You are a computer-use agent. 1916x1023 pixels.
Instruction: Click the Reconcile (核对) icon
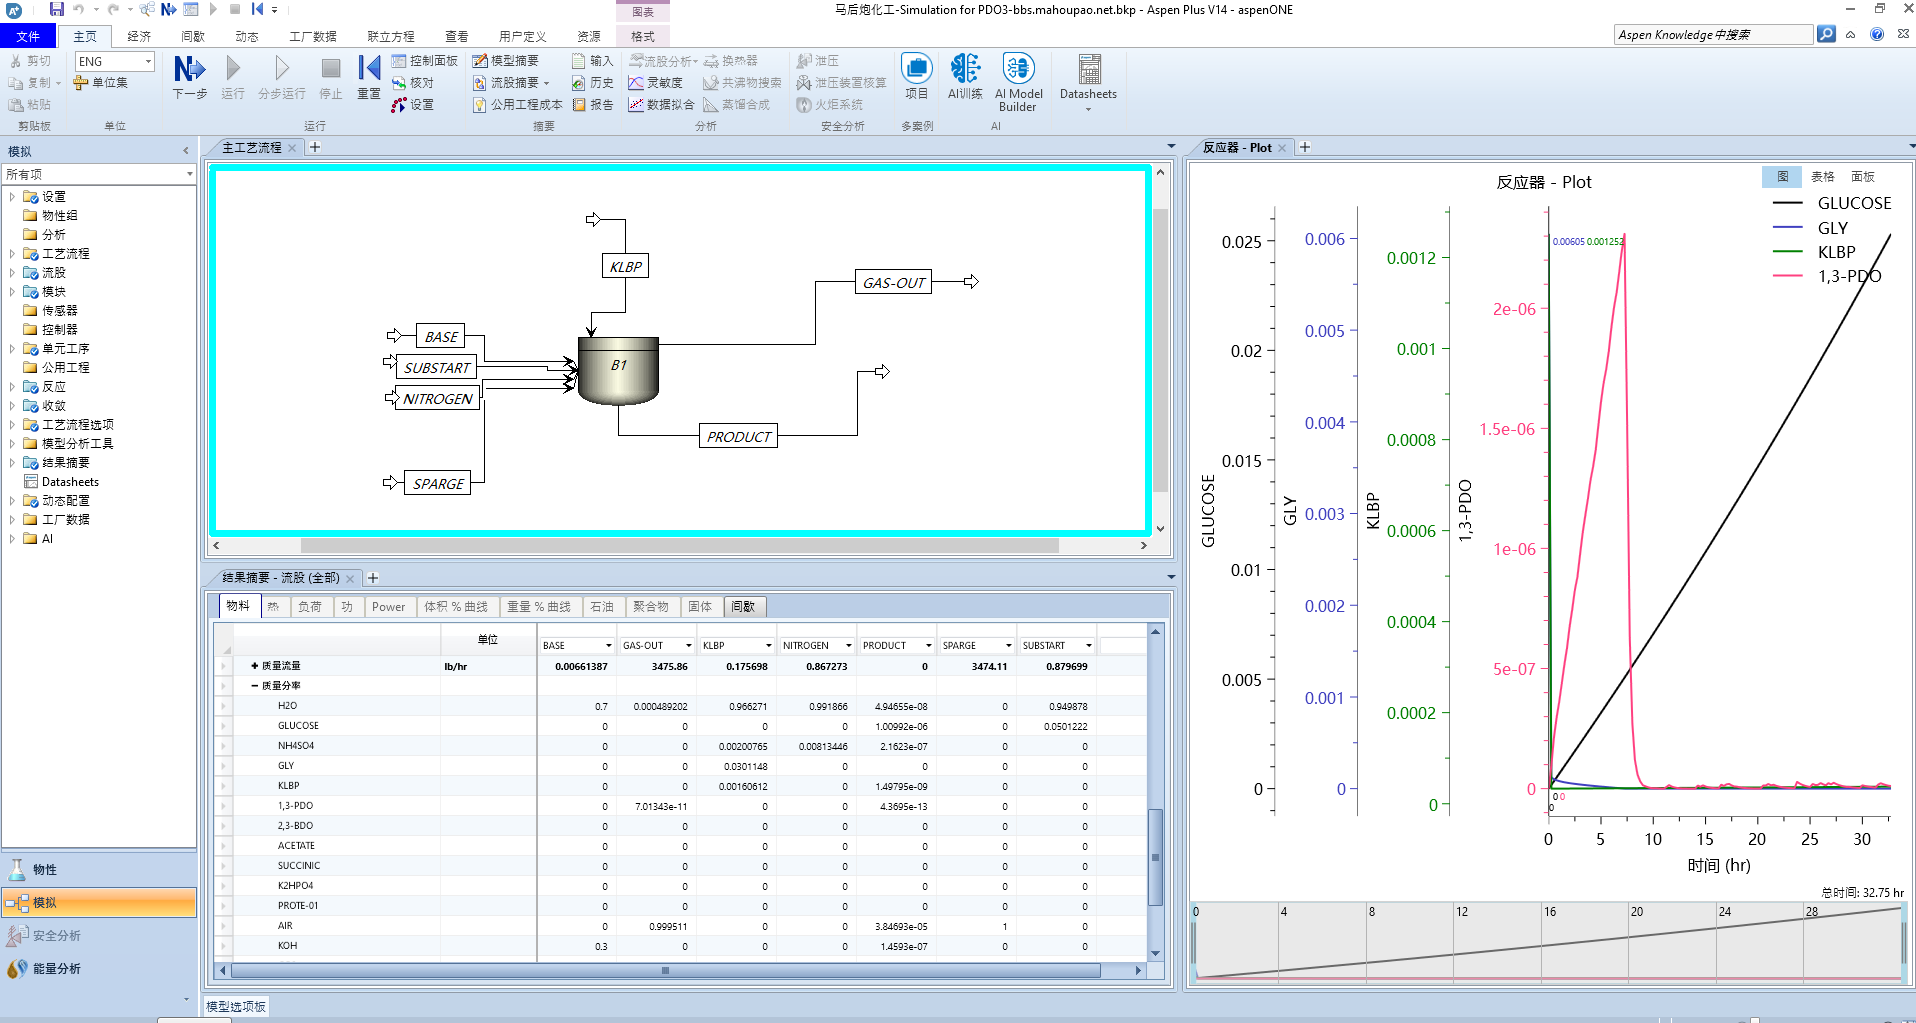click(x=413, y=83)
